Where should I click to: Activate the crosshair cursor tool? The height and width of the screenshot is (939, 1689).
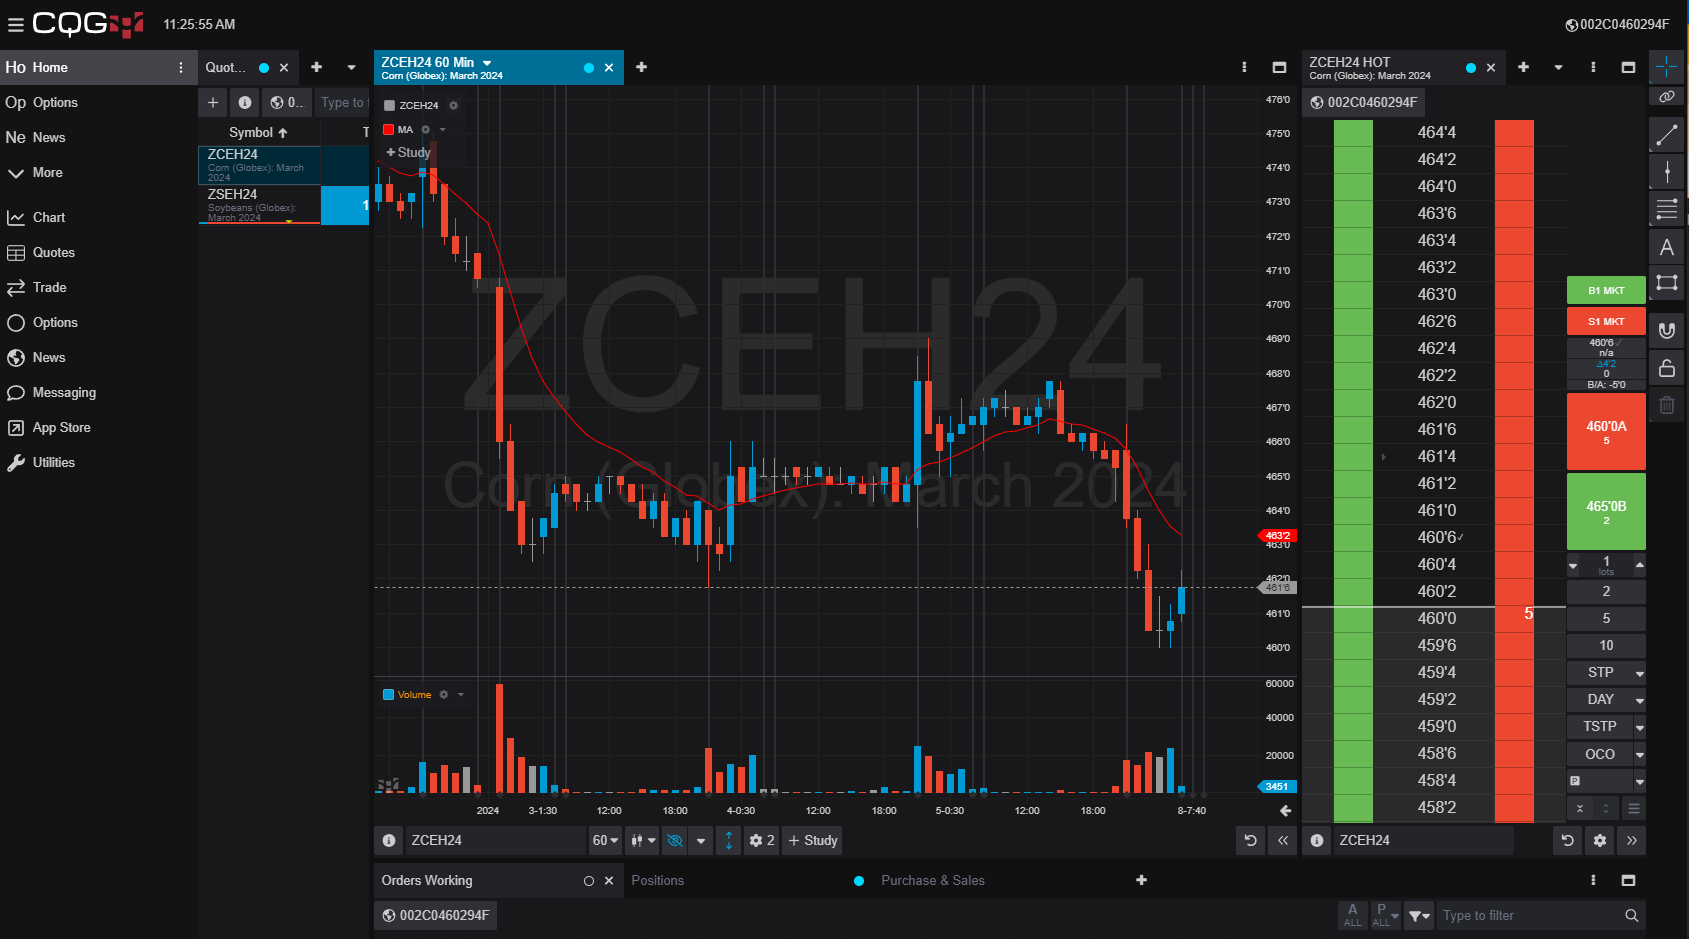[x=1666, y=67]
